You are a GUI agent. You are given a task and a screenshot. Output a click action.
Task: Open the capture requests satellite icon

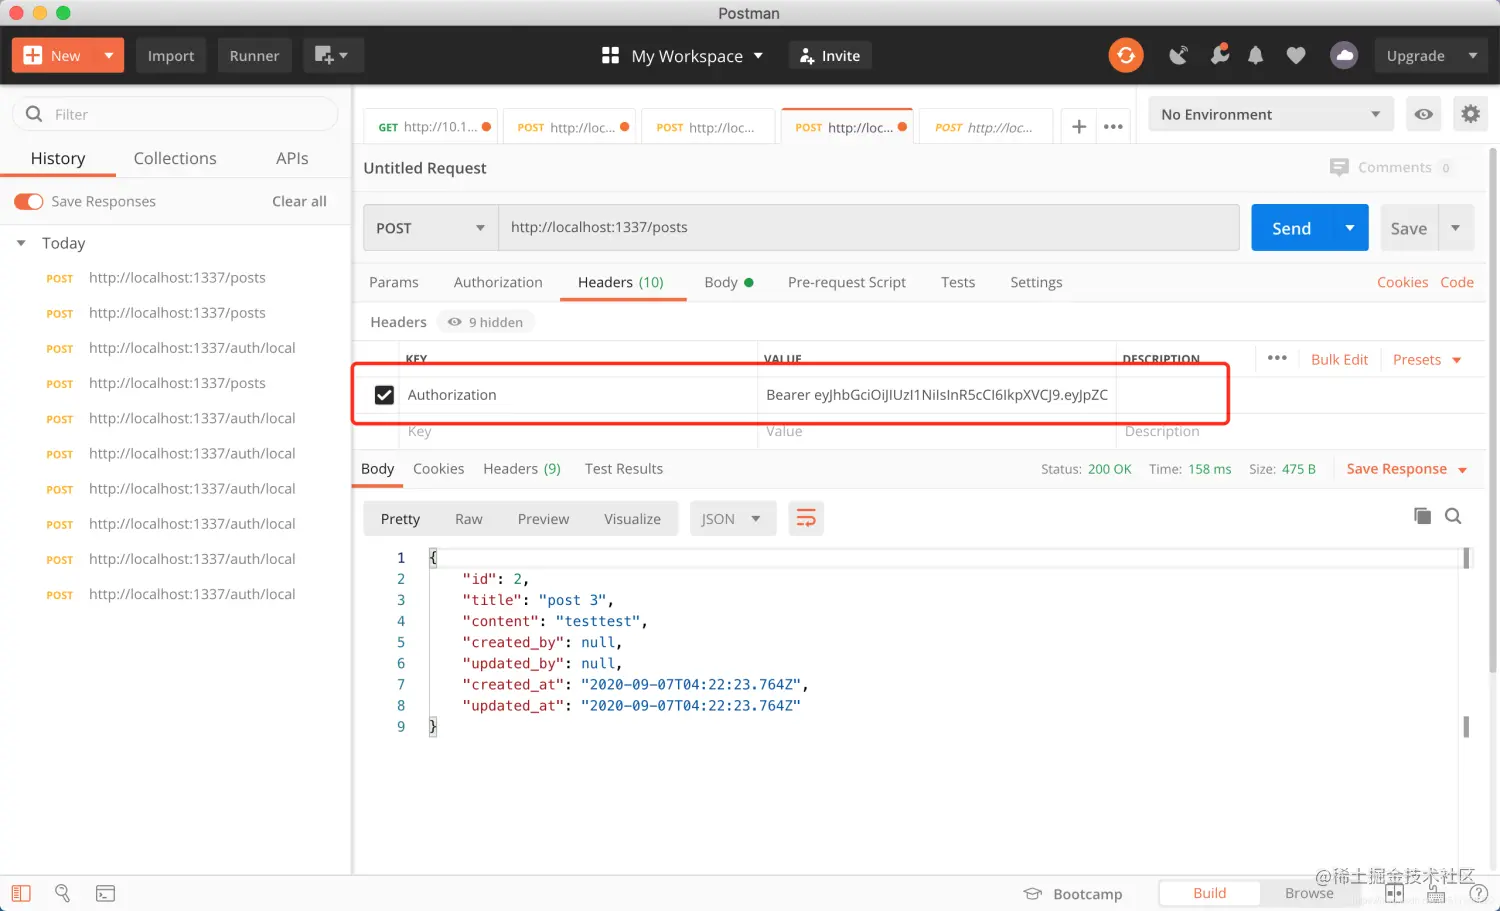1179,56
